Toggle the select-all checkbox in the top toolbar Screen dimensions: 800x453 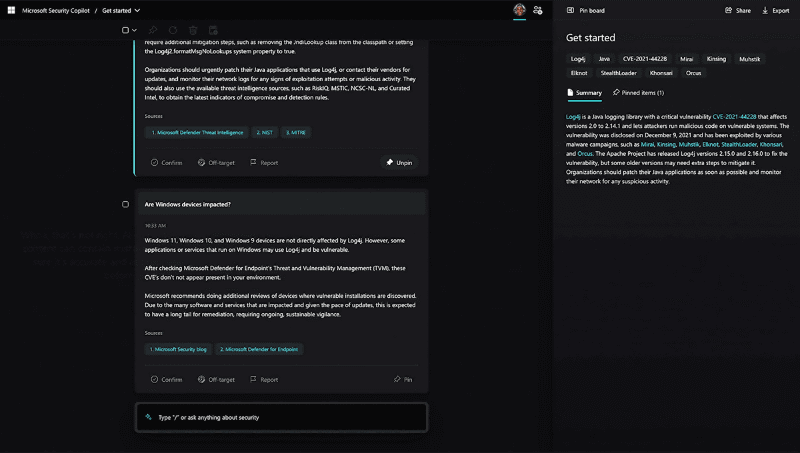(x=125, y=30)
